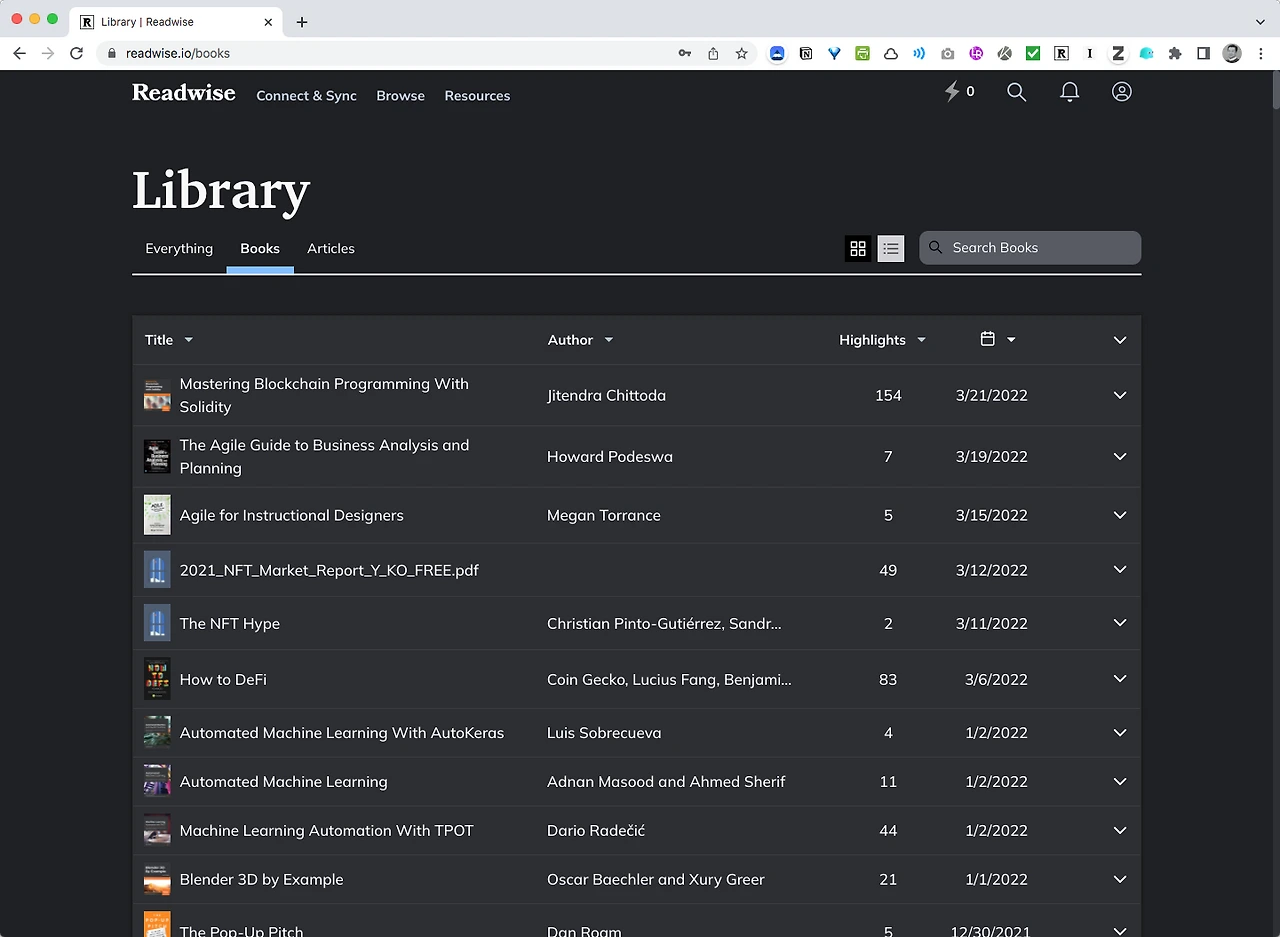Open Automated Machine Learning With AutoKeras
The height and width of the screenshot is (937, 1280).
pos(342,733)
